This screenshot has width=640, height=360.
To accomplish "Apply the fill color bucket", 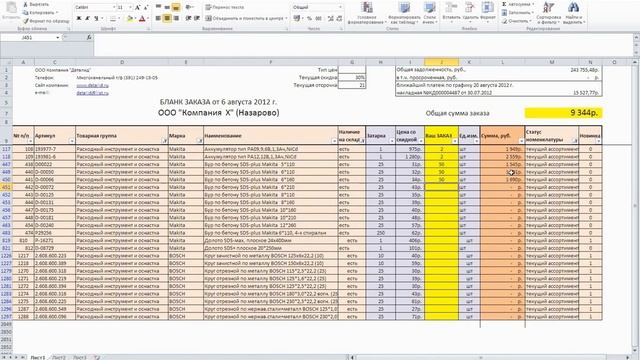I will click(130, 18).
